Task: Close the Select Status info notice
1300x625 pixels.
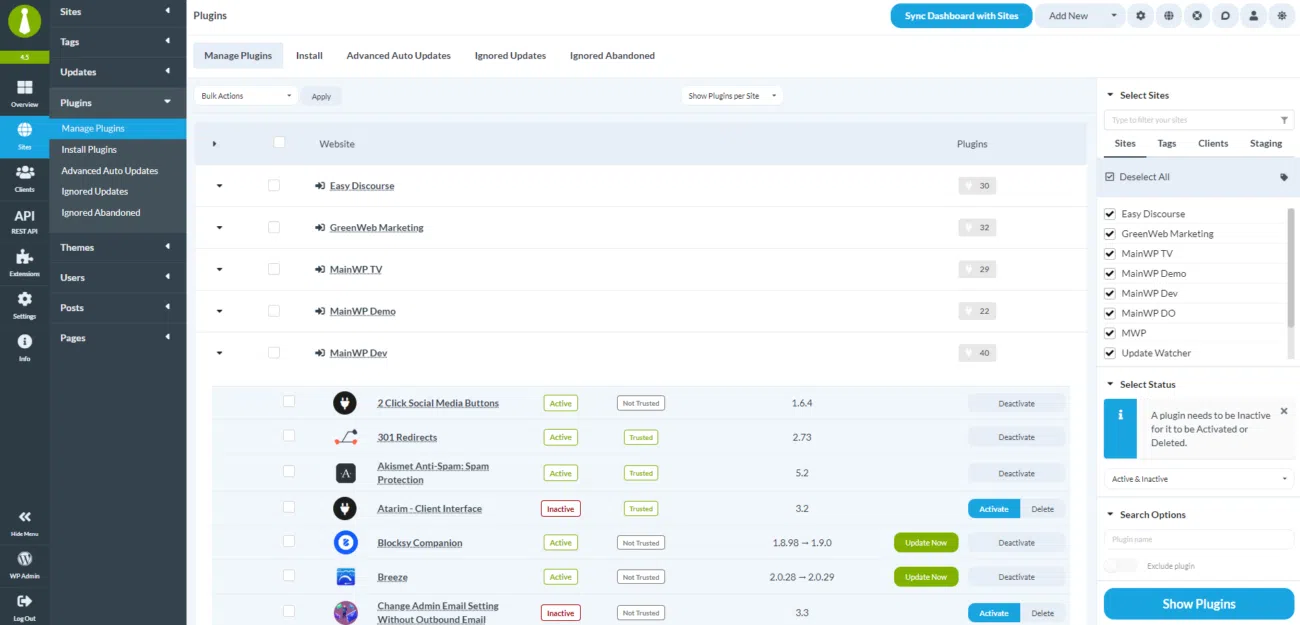Action: tap(1284, 411)
